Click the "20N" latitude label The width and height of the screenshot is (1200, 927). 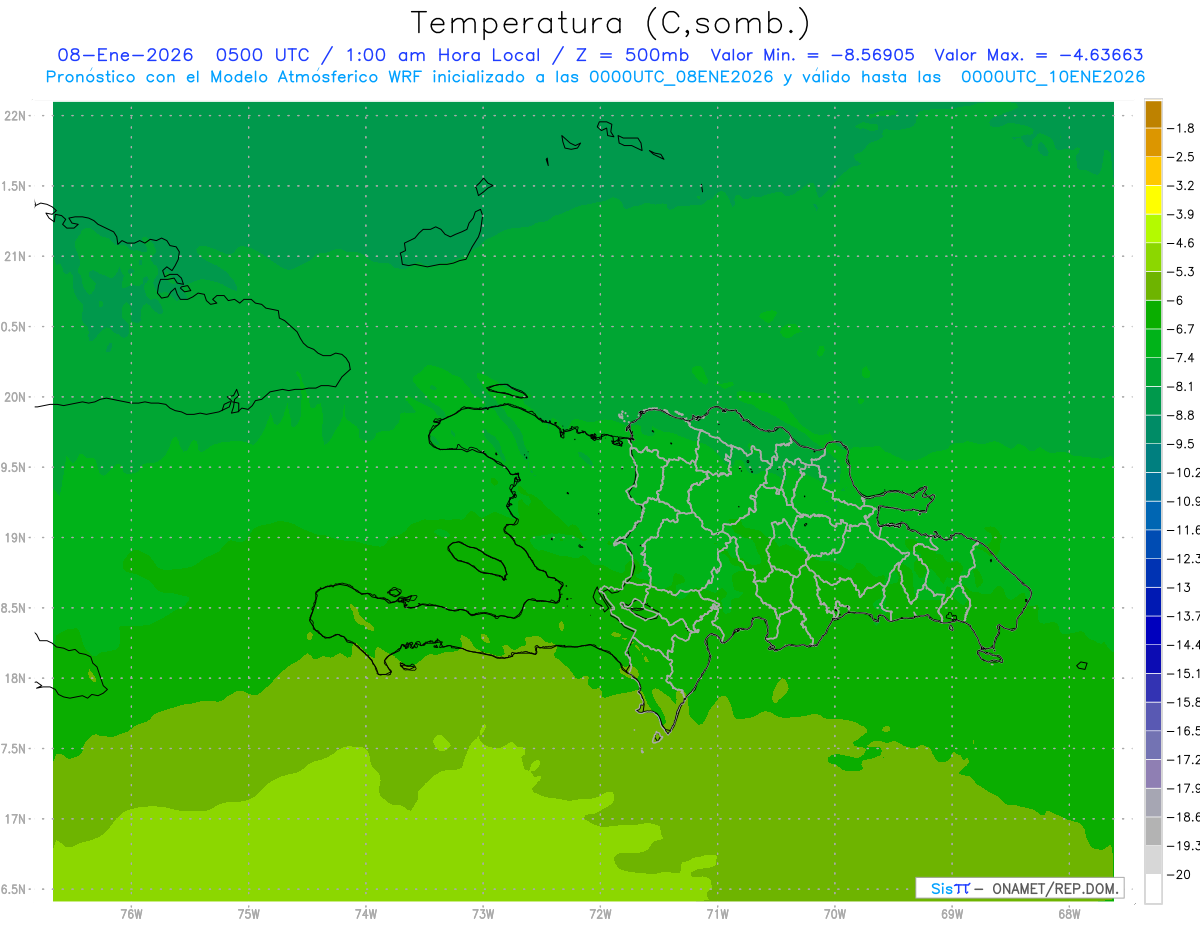pyautogui.click(x=17, y=397)
